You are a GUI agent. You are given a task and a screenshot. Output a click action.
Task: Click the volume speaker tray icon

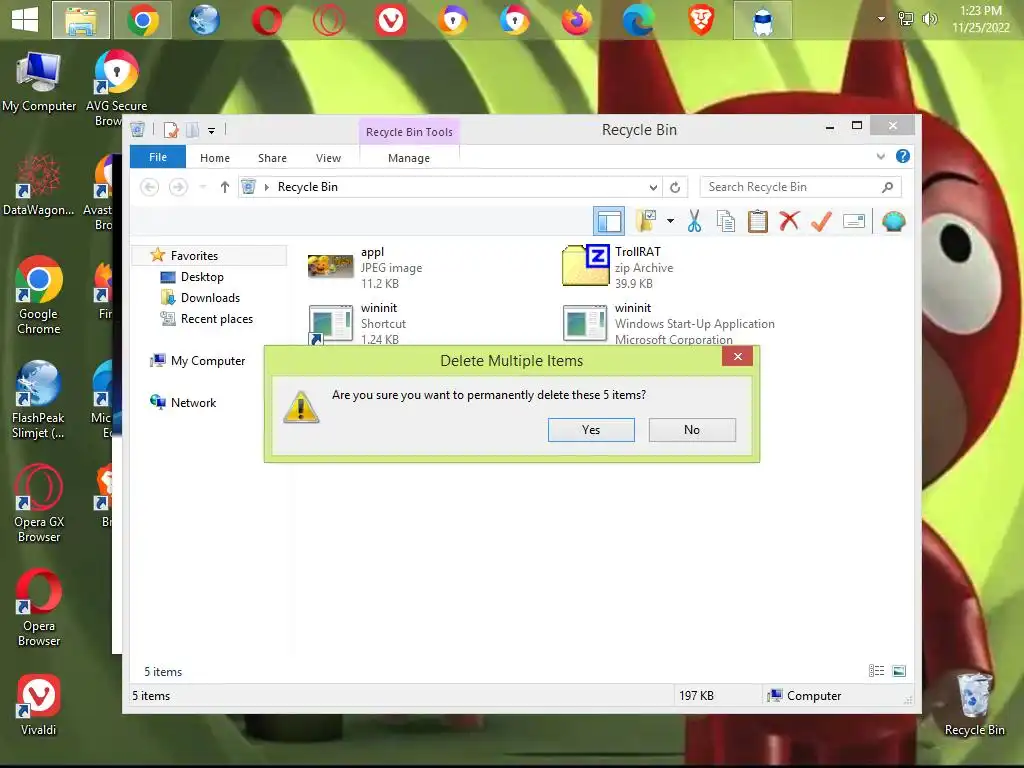[x=929, y=19]
